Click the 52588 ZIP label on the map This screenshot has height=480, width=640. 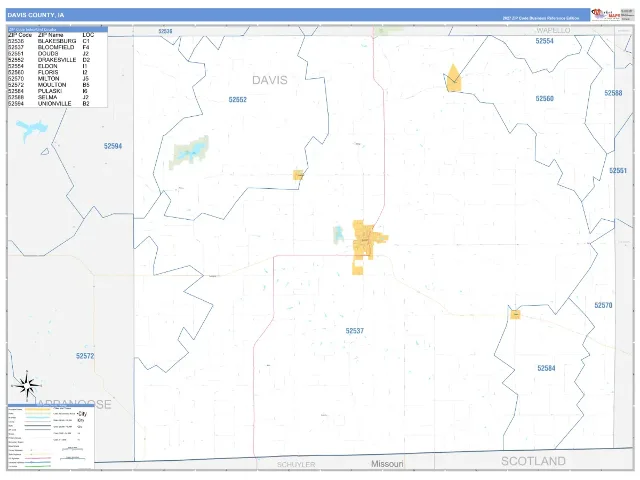coord(613,93)
